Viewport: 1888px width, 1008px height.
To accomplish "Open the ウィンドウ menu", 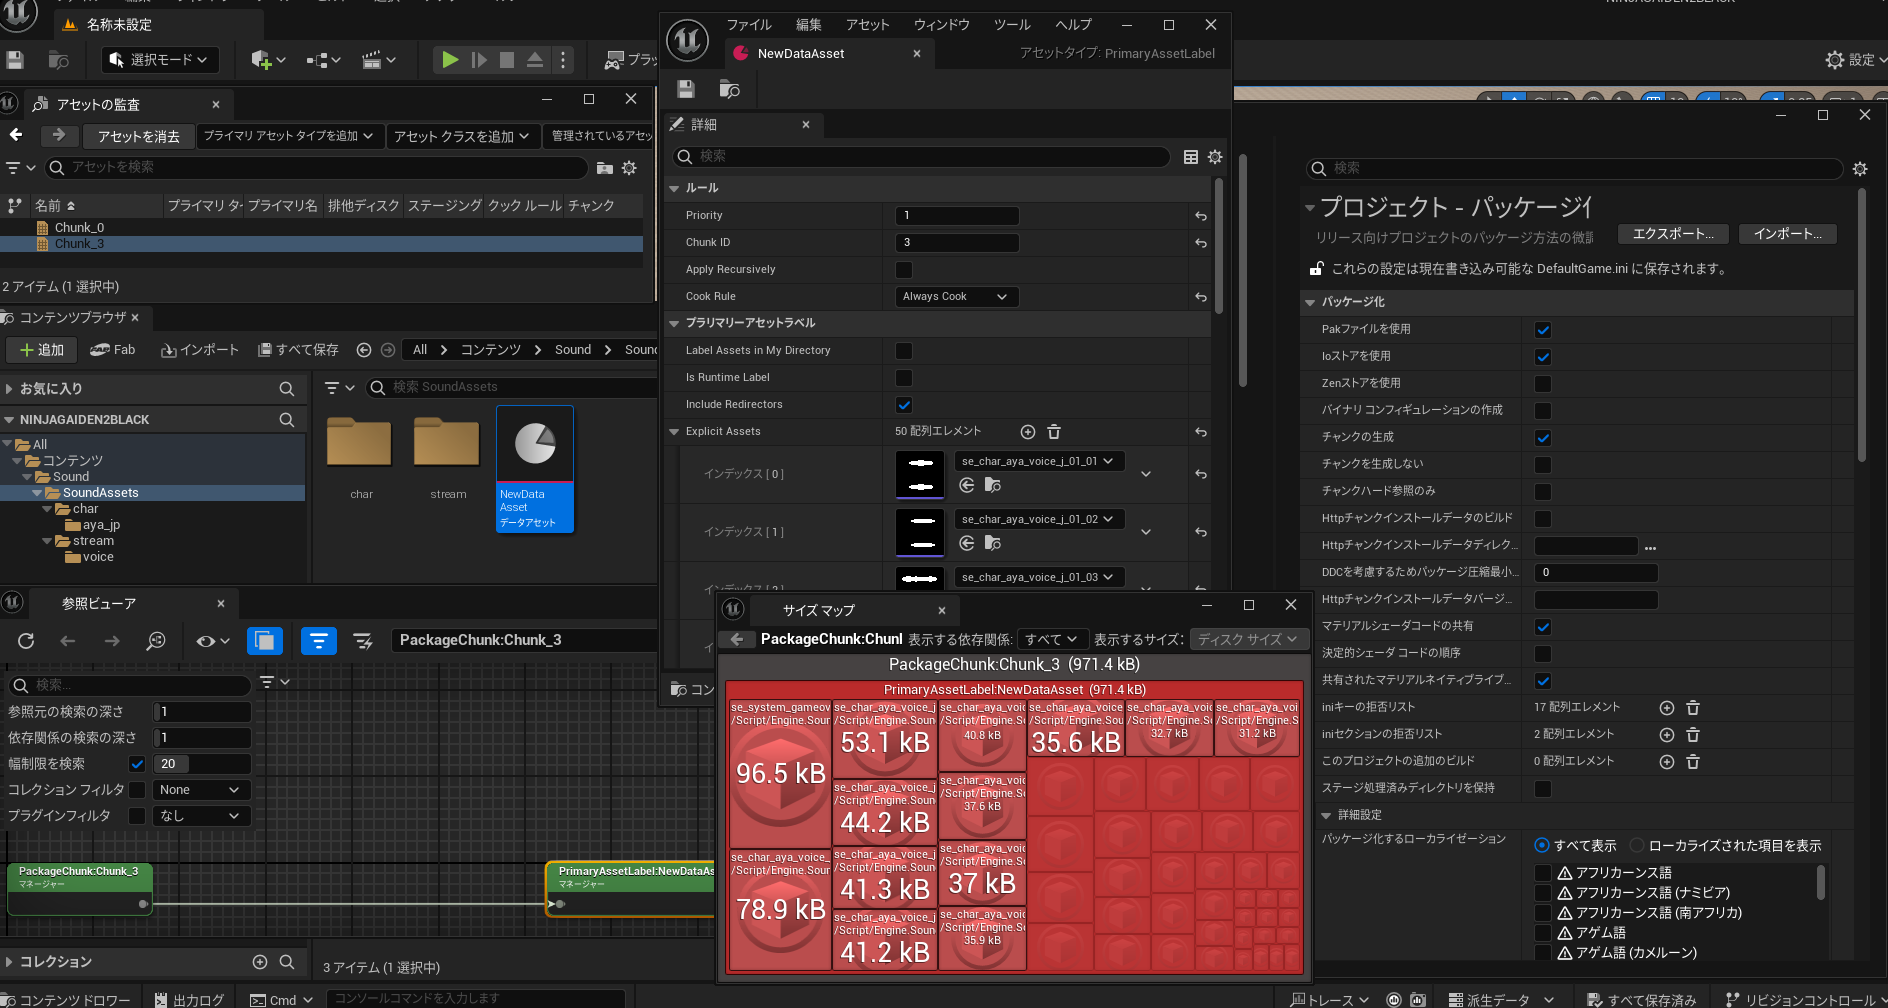I will [941, 25].
